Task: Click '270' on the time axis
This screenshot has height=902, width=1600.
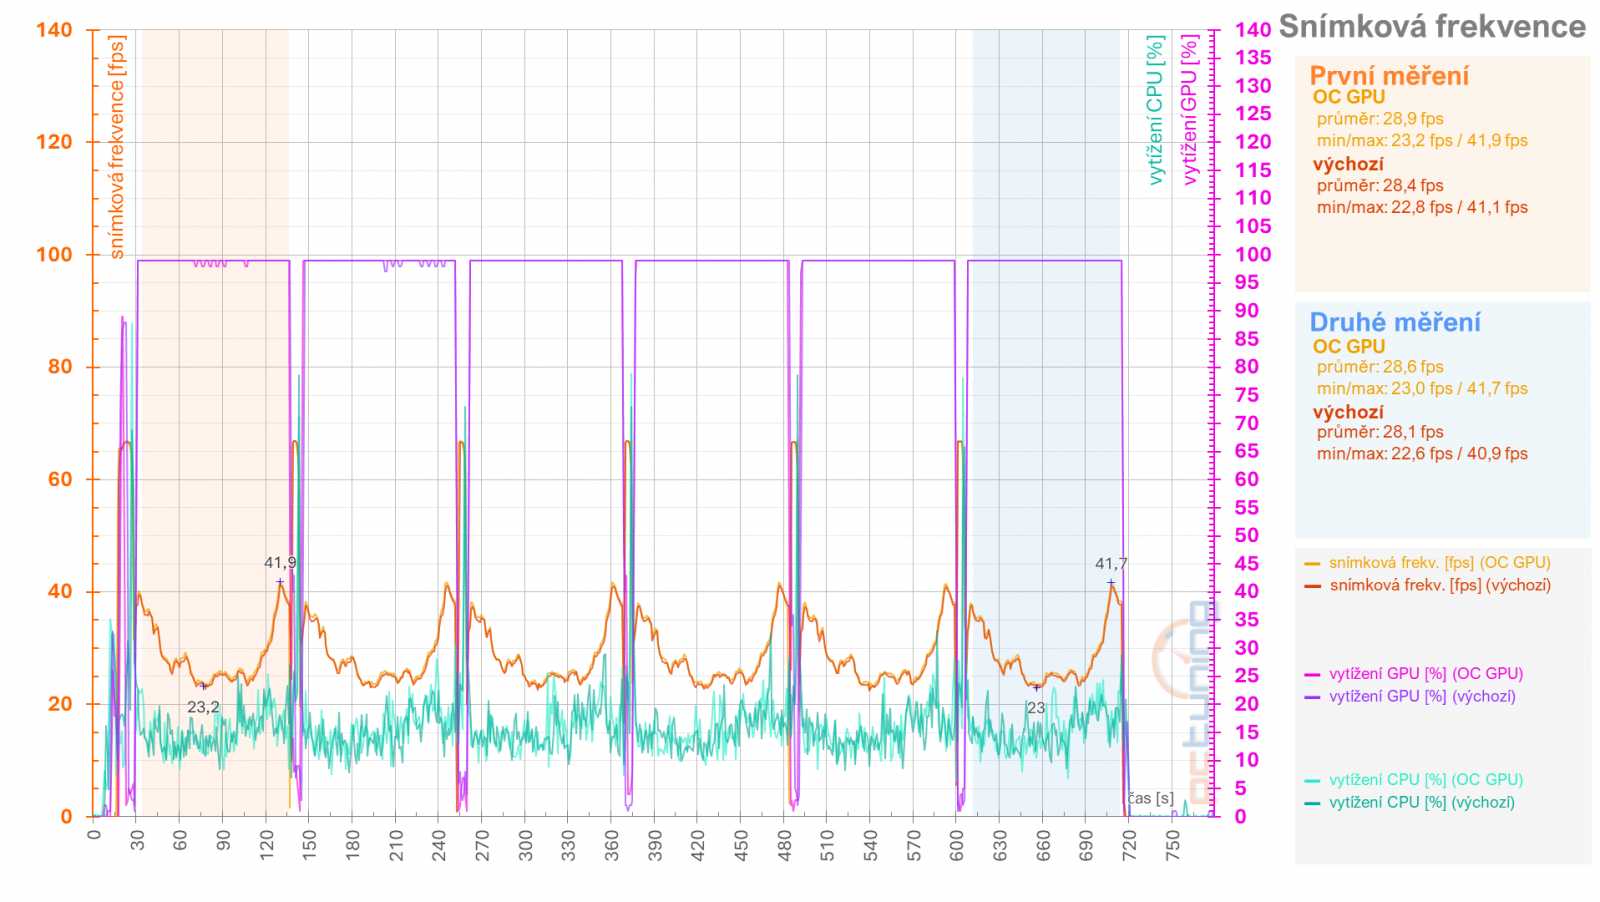Action: [x=482, y=846]
